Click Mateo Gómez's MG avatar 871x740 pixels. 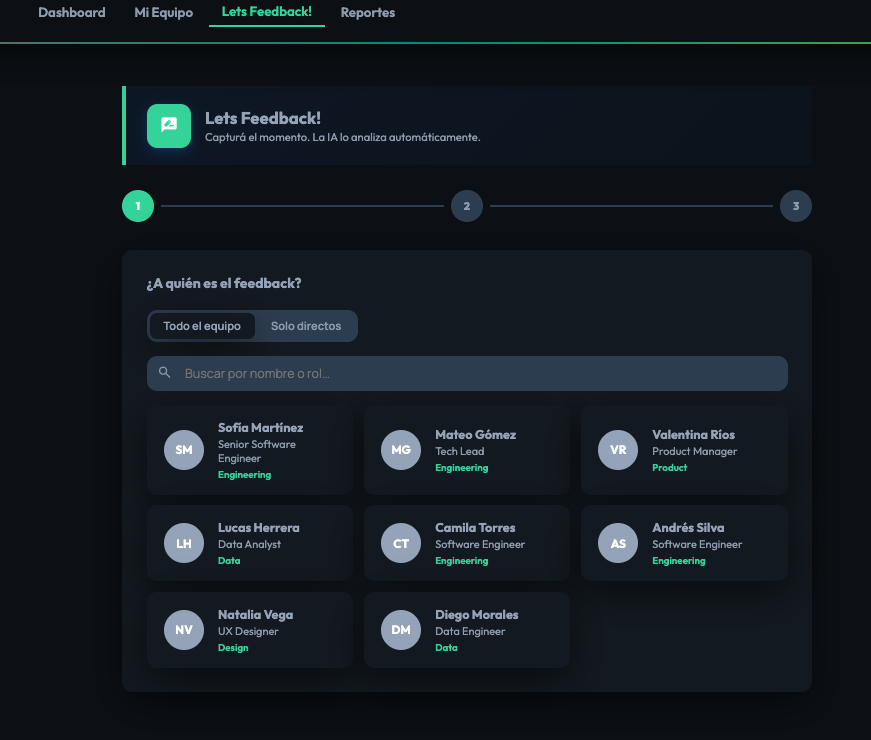coord(400,450)
